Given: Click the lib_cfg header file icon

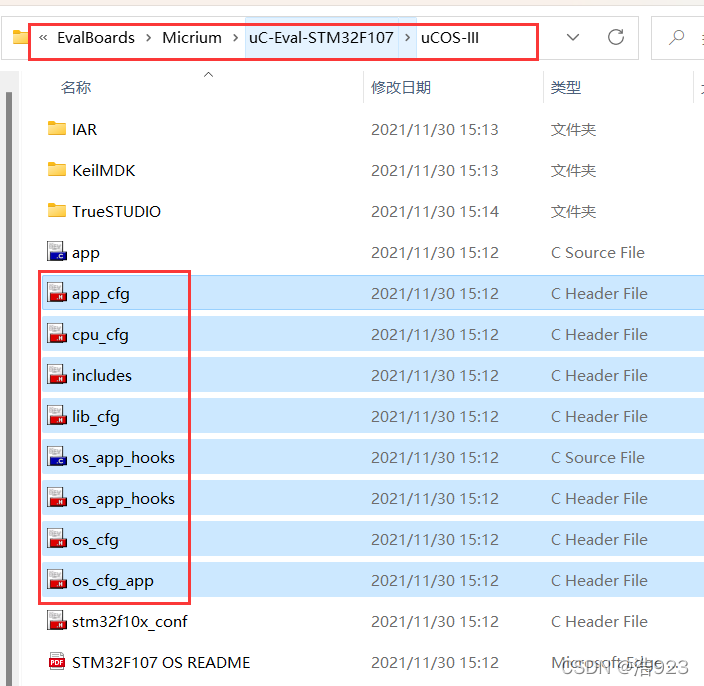Looking at the screenshot, I should [57, 416].
